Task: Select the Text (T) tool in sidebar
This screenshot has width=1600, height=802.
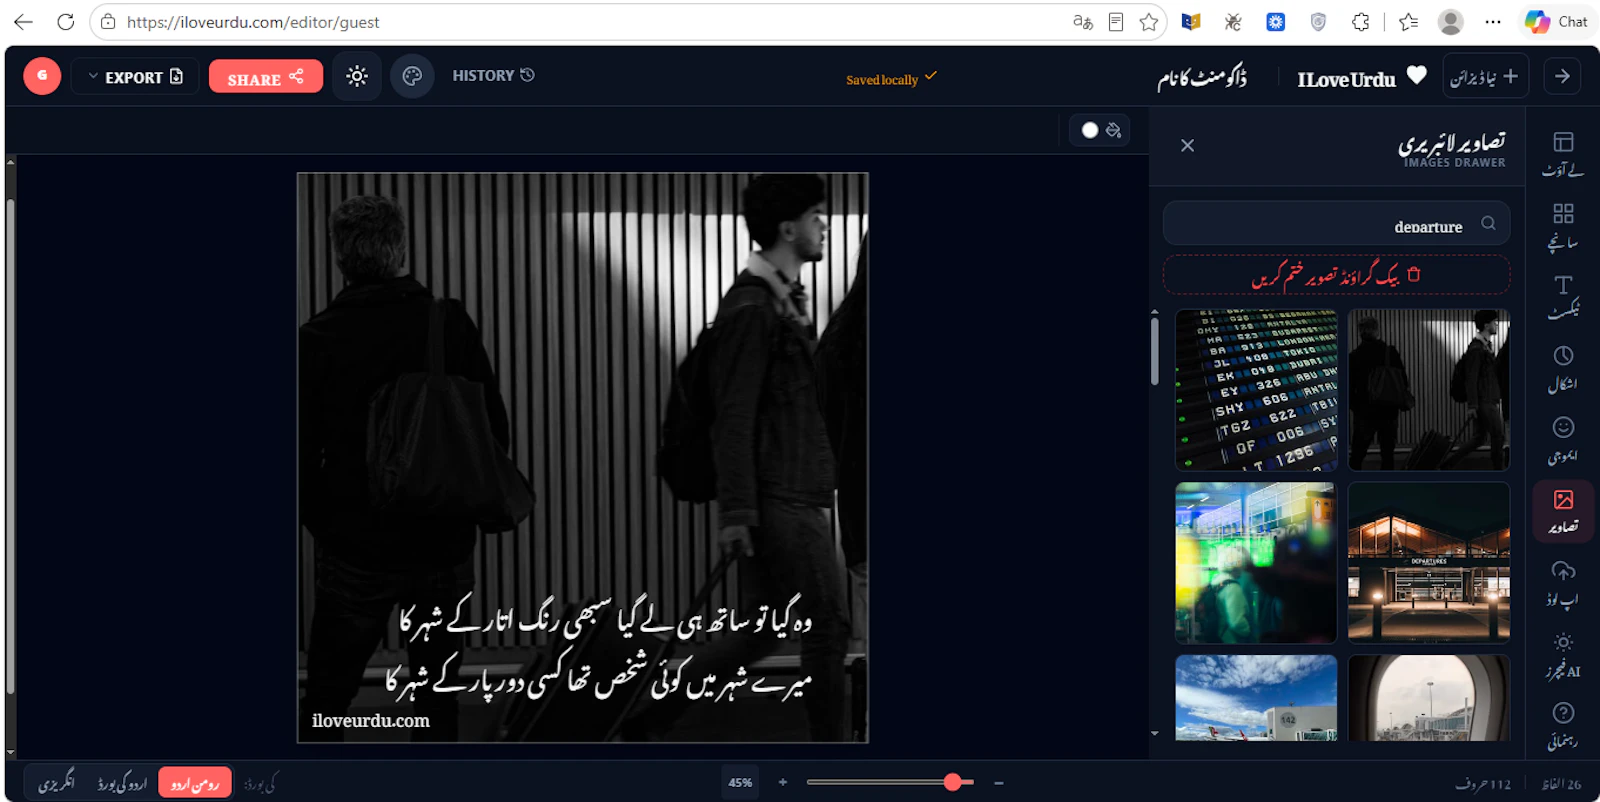Action: [1563, 297]
